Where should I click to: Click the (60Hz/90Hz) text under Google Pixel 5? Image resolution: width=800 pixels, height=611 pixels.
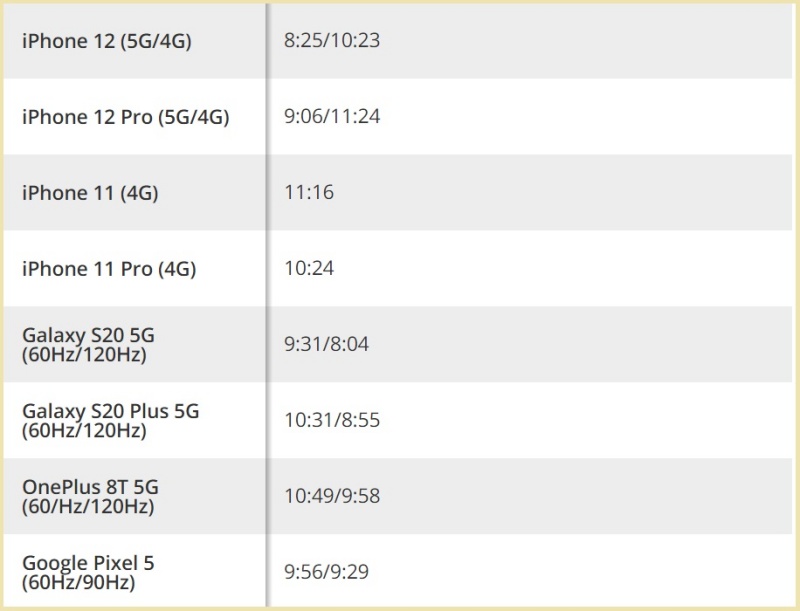point(79,582)
